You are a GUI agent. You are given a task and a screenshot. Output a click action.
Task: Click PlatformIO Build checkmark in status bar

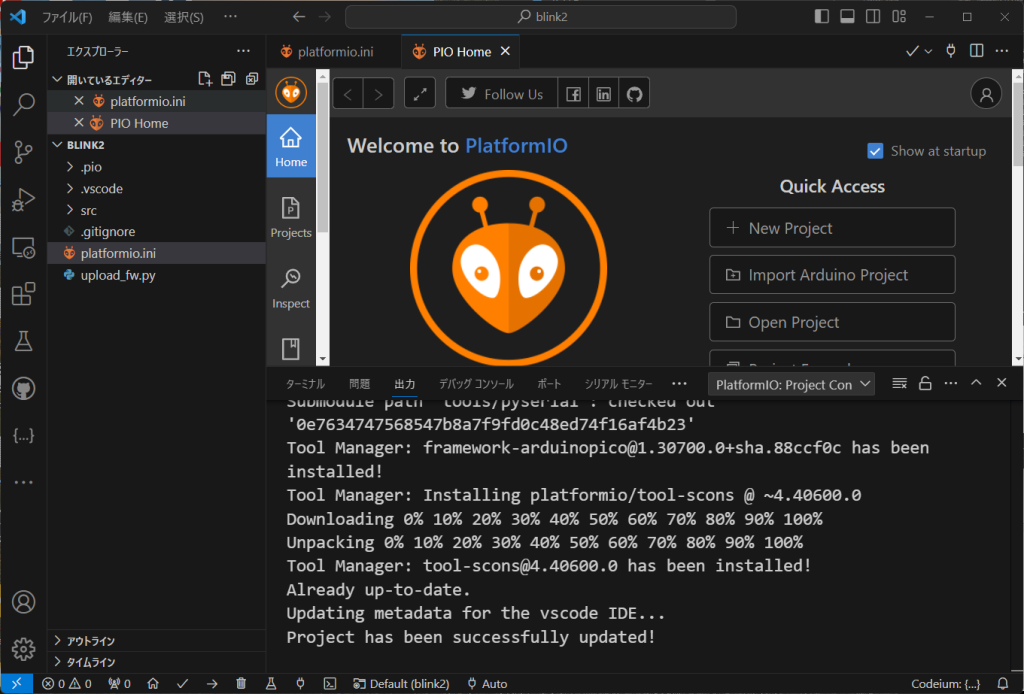tap(182, 684)
